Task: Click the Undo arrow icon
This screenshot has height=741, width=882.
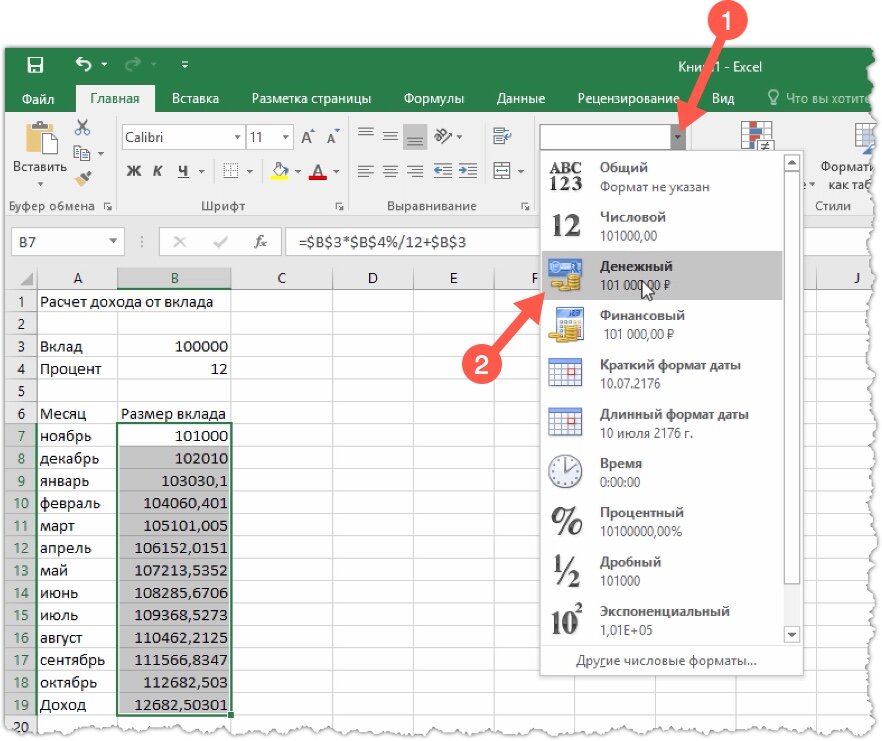Action: tap(84, 64)
